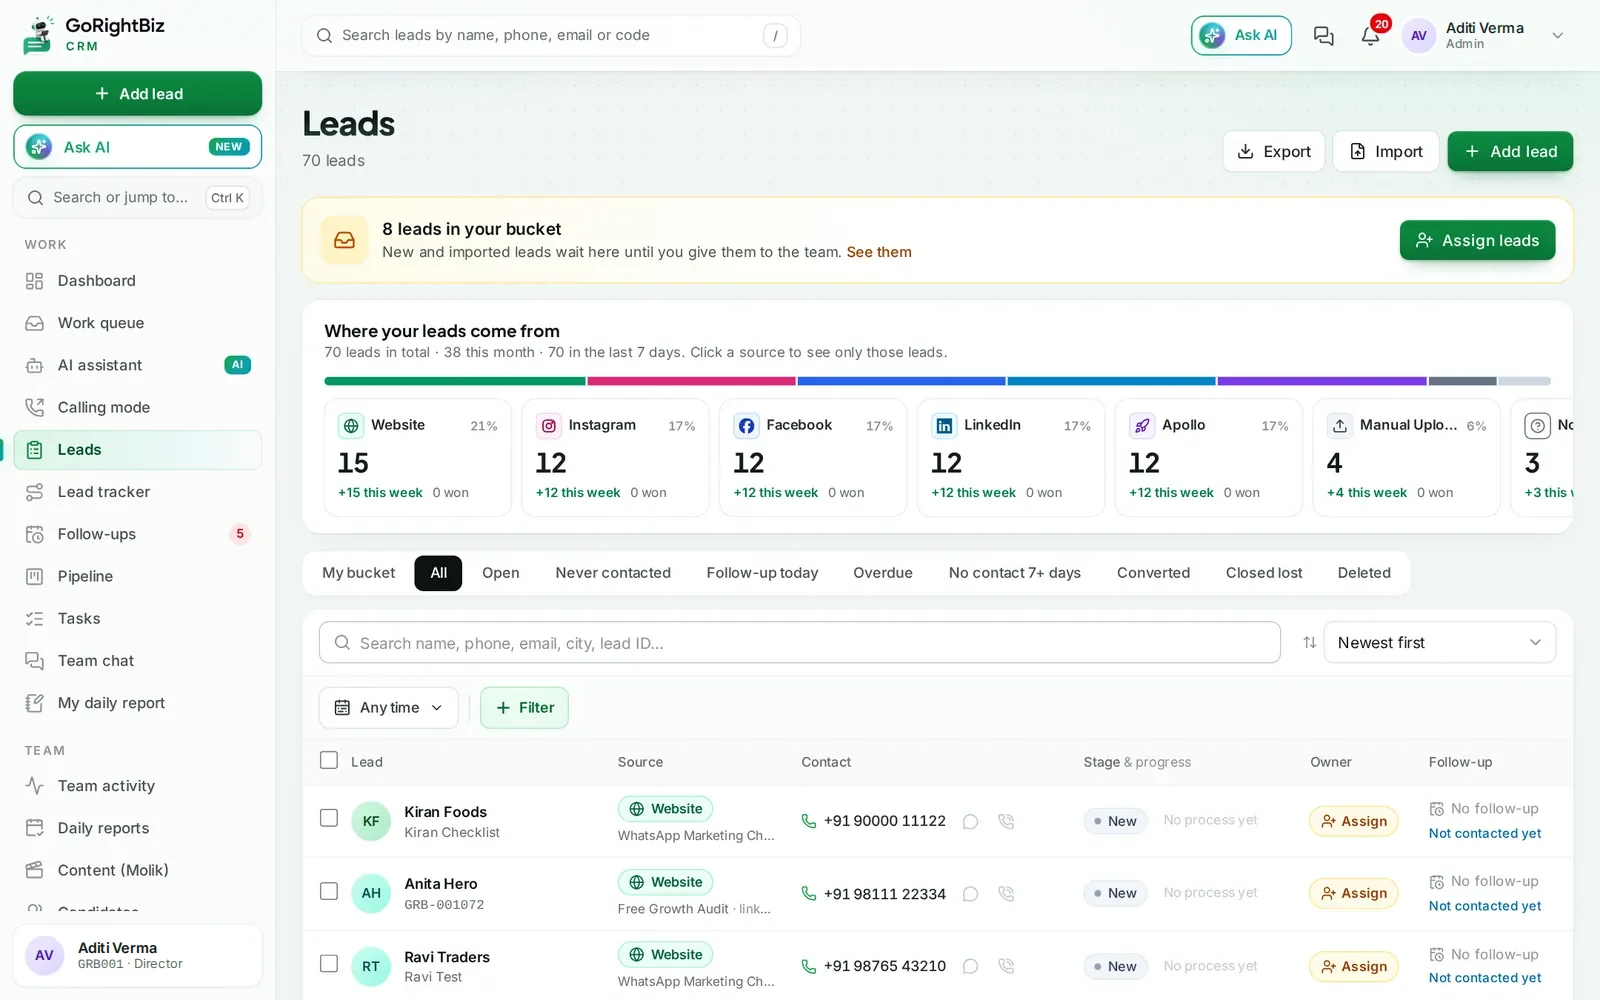Click Assign leads in bucket banner
Screen dimensions: 1600x1000
[1477, 240]
